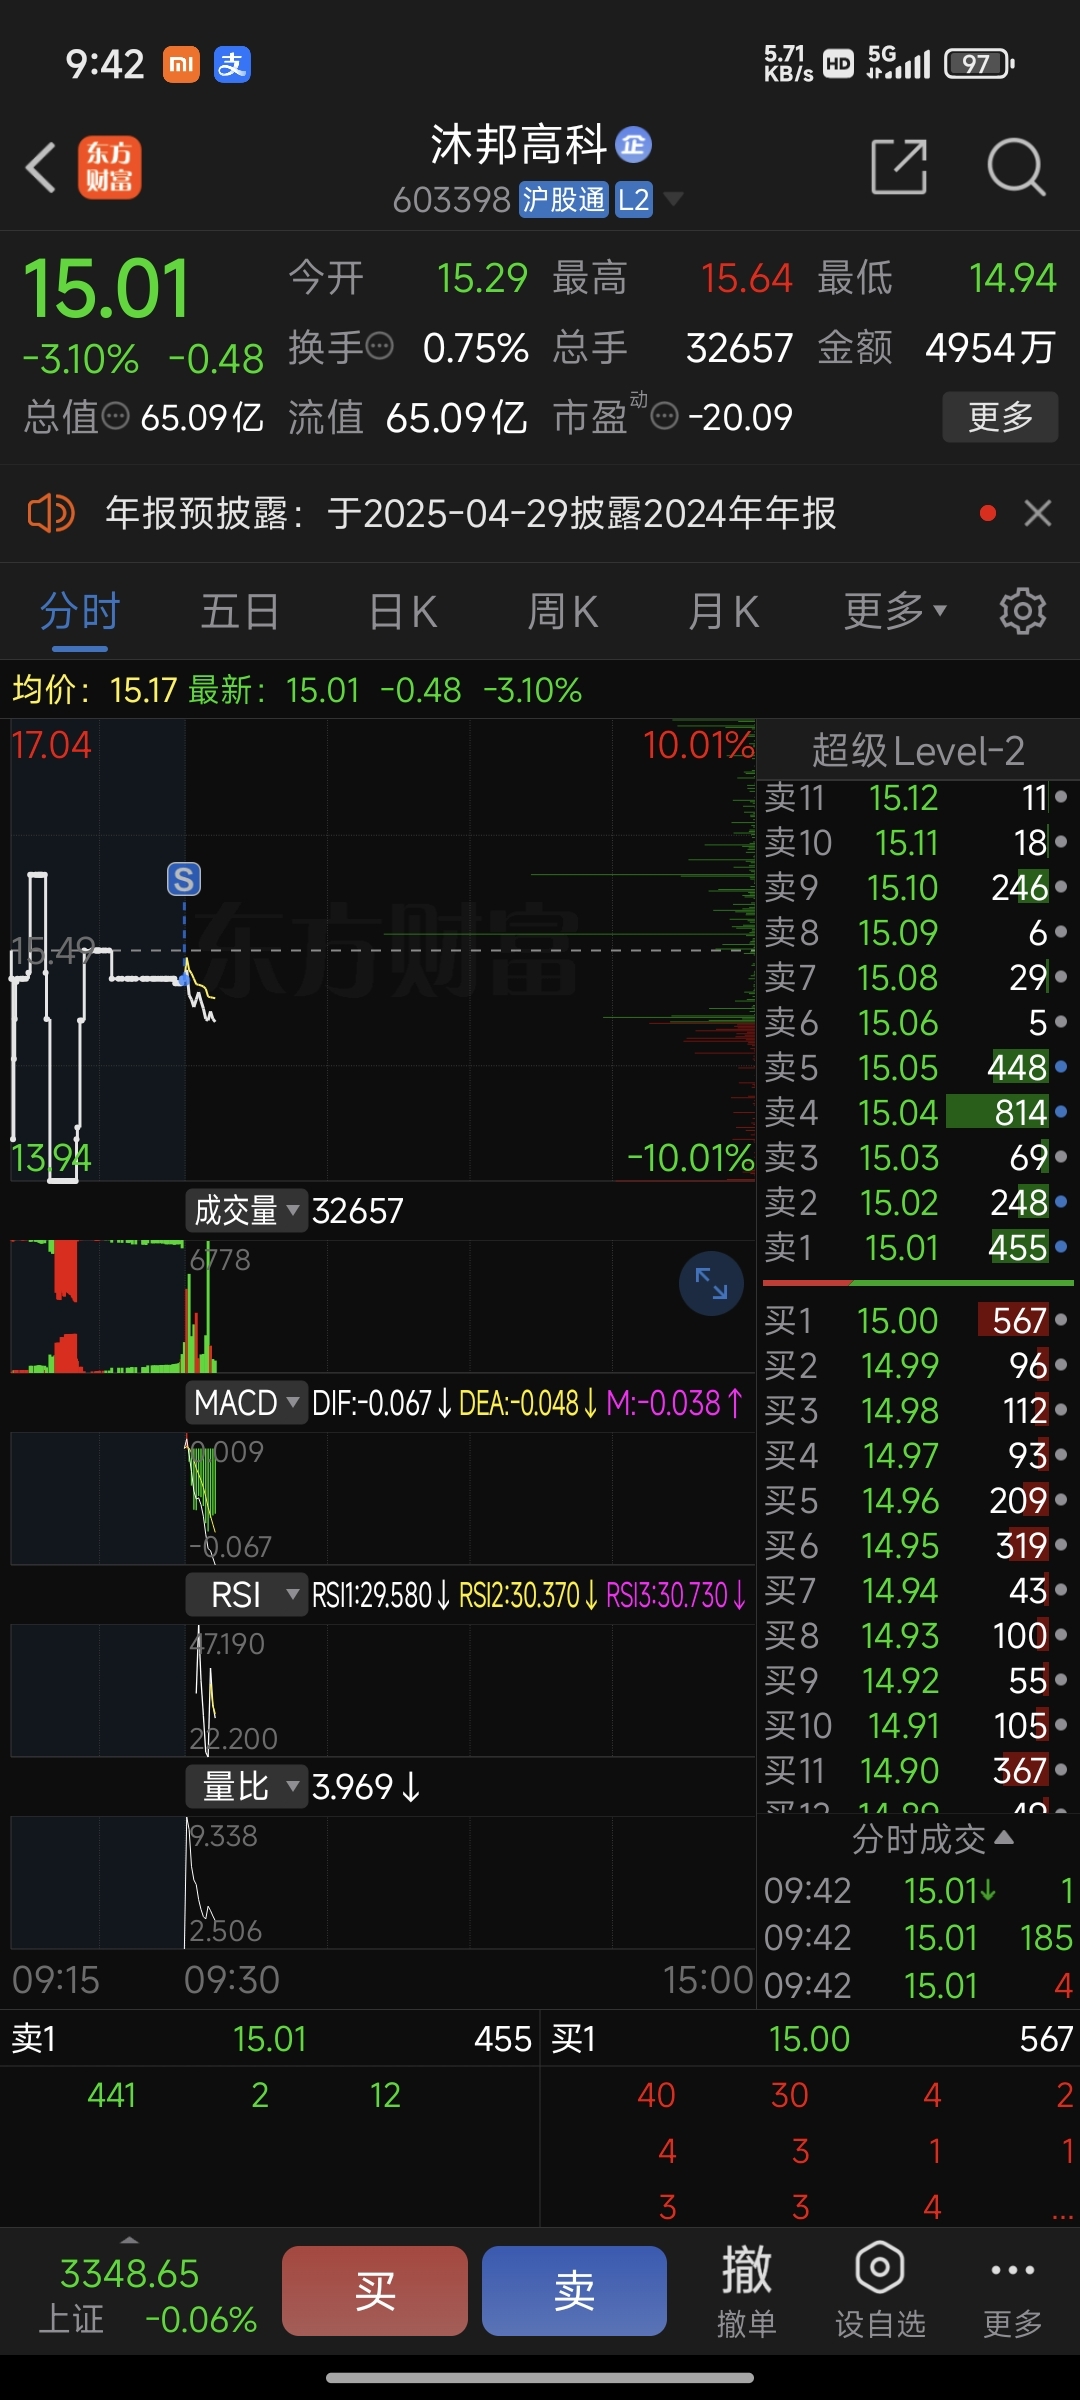The width and height of the screenshot is (1080, 2400).
Task: Expand chart with fullscreen arrows icon
Action: (x=711, y=1284)
